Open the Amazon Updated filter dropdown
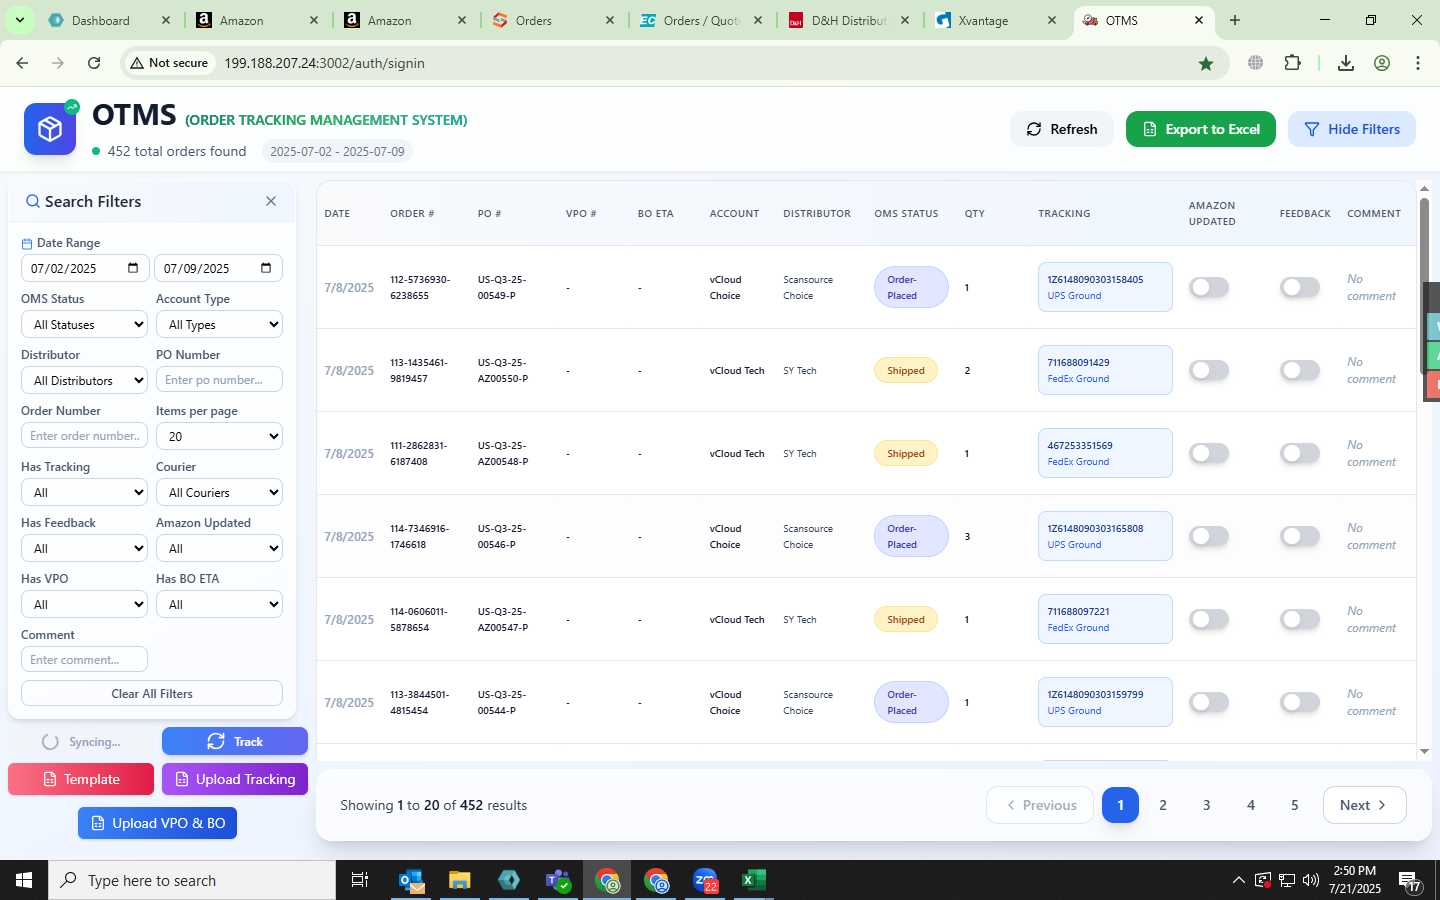 pos(219,548)
